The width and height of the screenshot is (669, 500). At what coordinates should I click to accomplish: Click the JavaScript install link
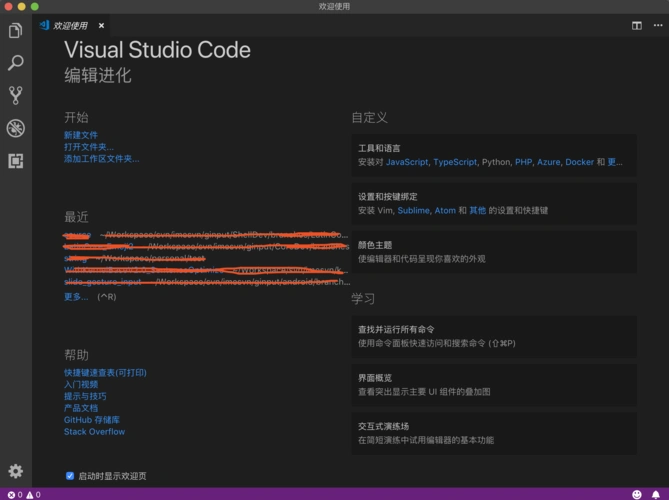point(407,162)
